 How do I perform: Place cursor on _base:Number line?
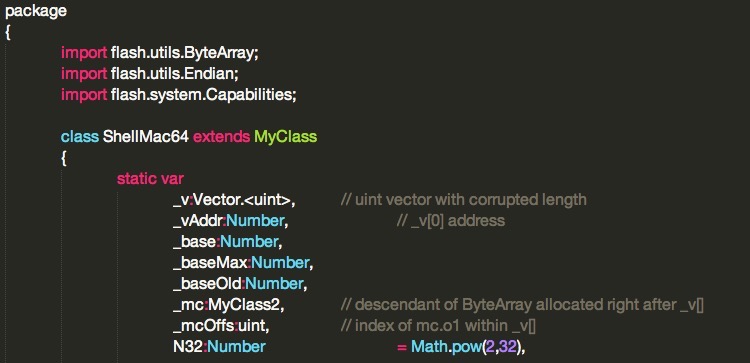[x=228, y=242]
